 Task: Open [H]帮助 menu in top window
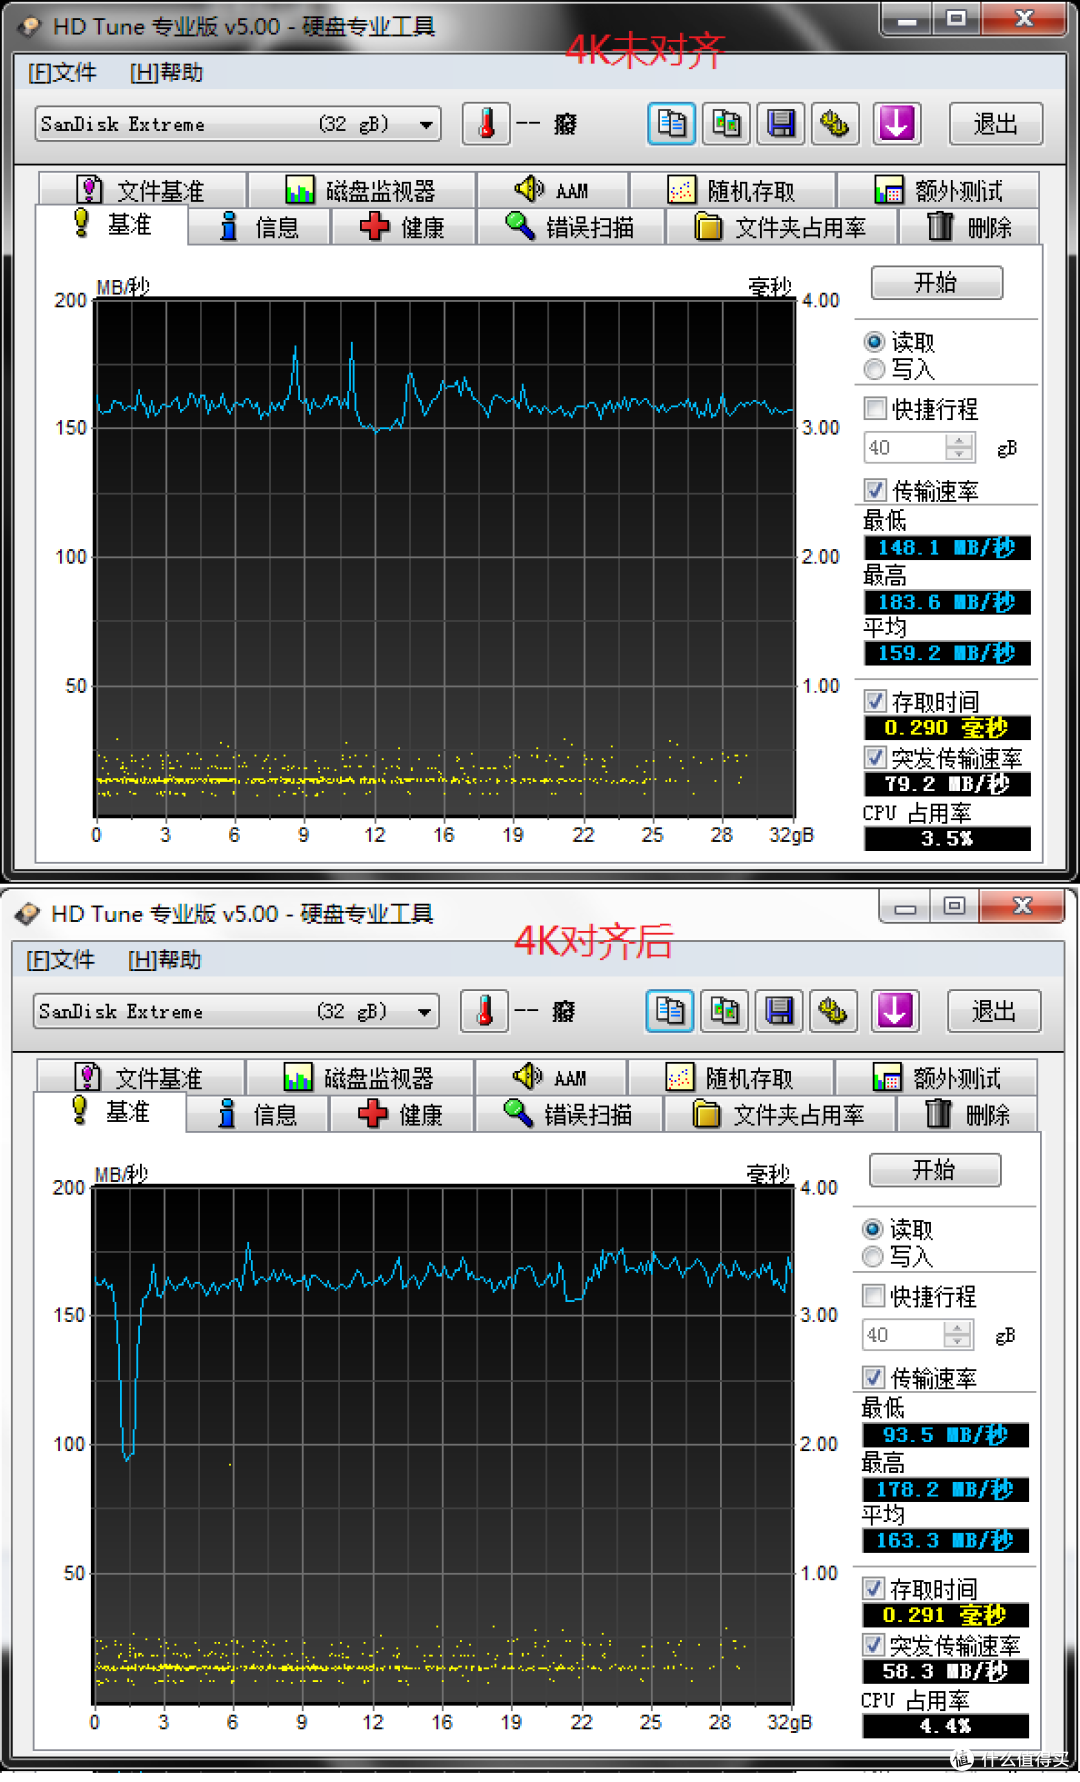click(x=167, y=72)
